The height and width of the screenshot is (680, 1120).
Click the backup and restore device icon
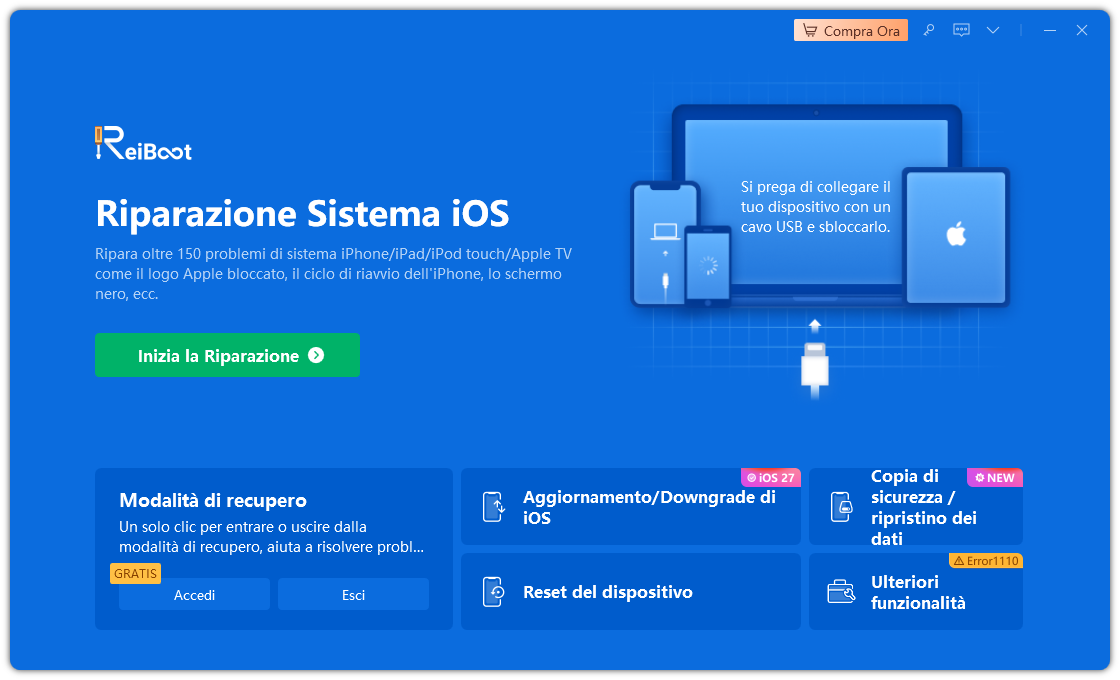tap(841, 507)
